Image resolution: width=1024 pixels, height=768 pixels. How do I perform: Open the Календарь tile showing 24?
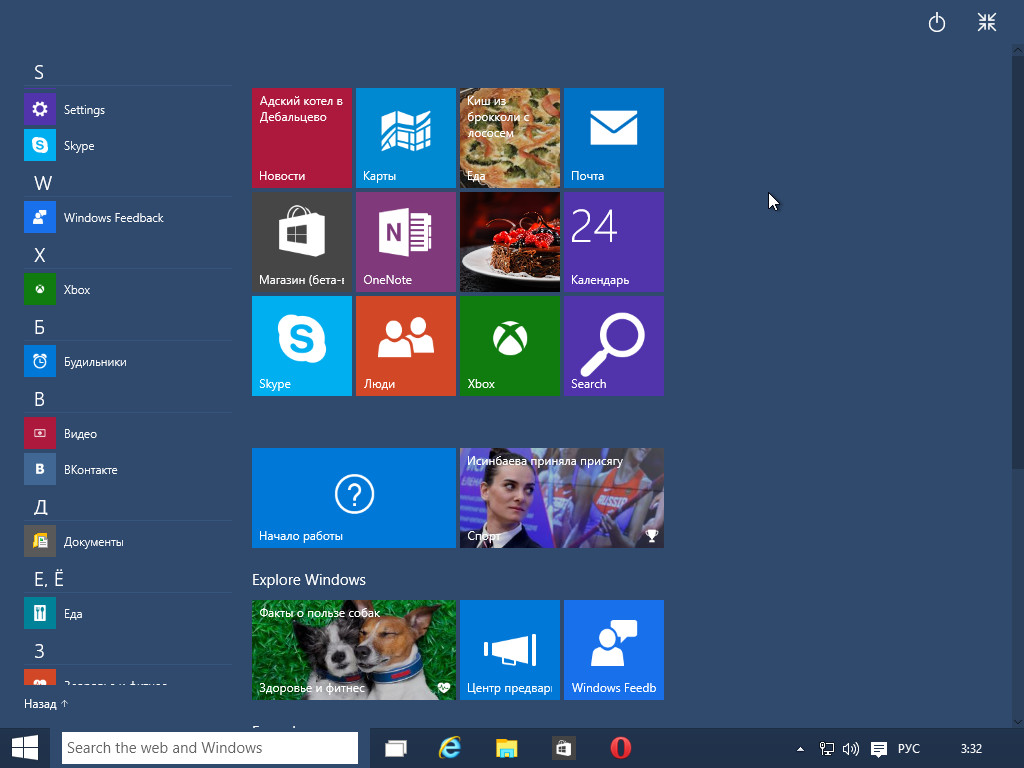[614, 242]
